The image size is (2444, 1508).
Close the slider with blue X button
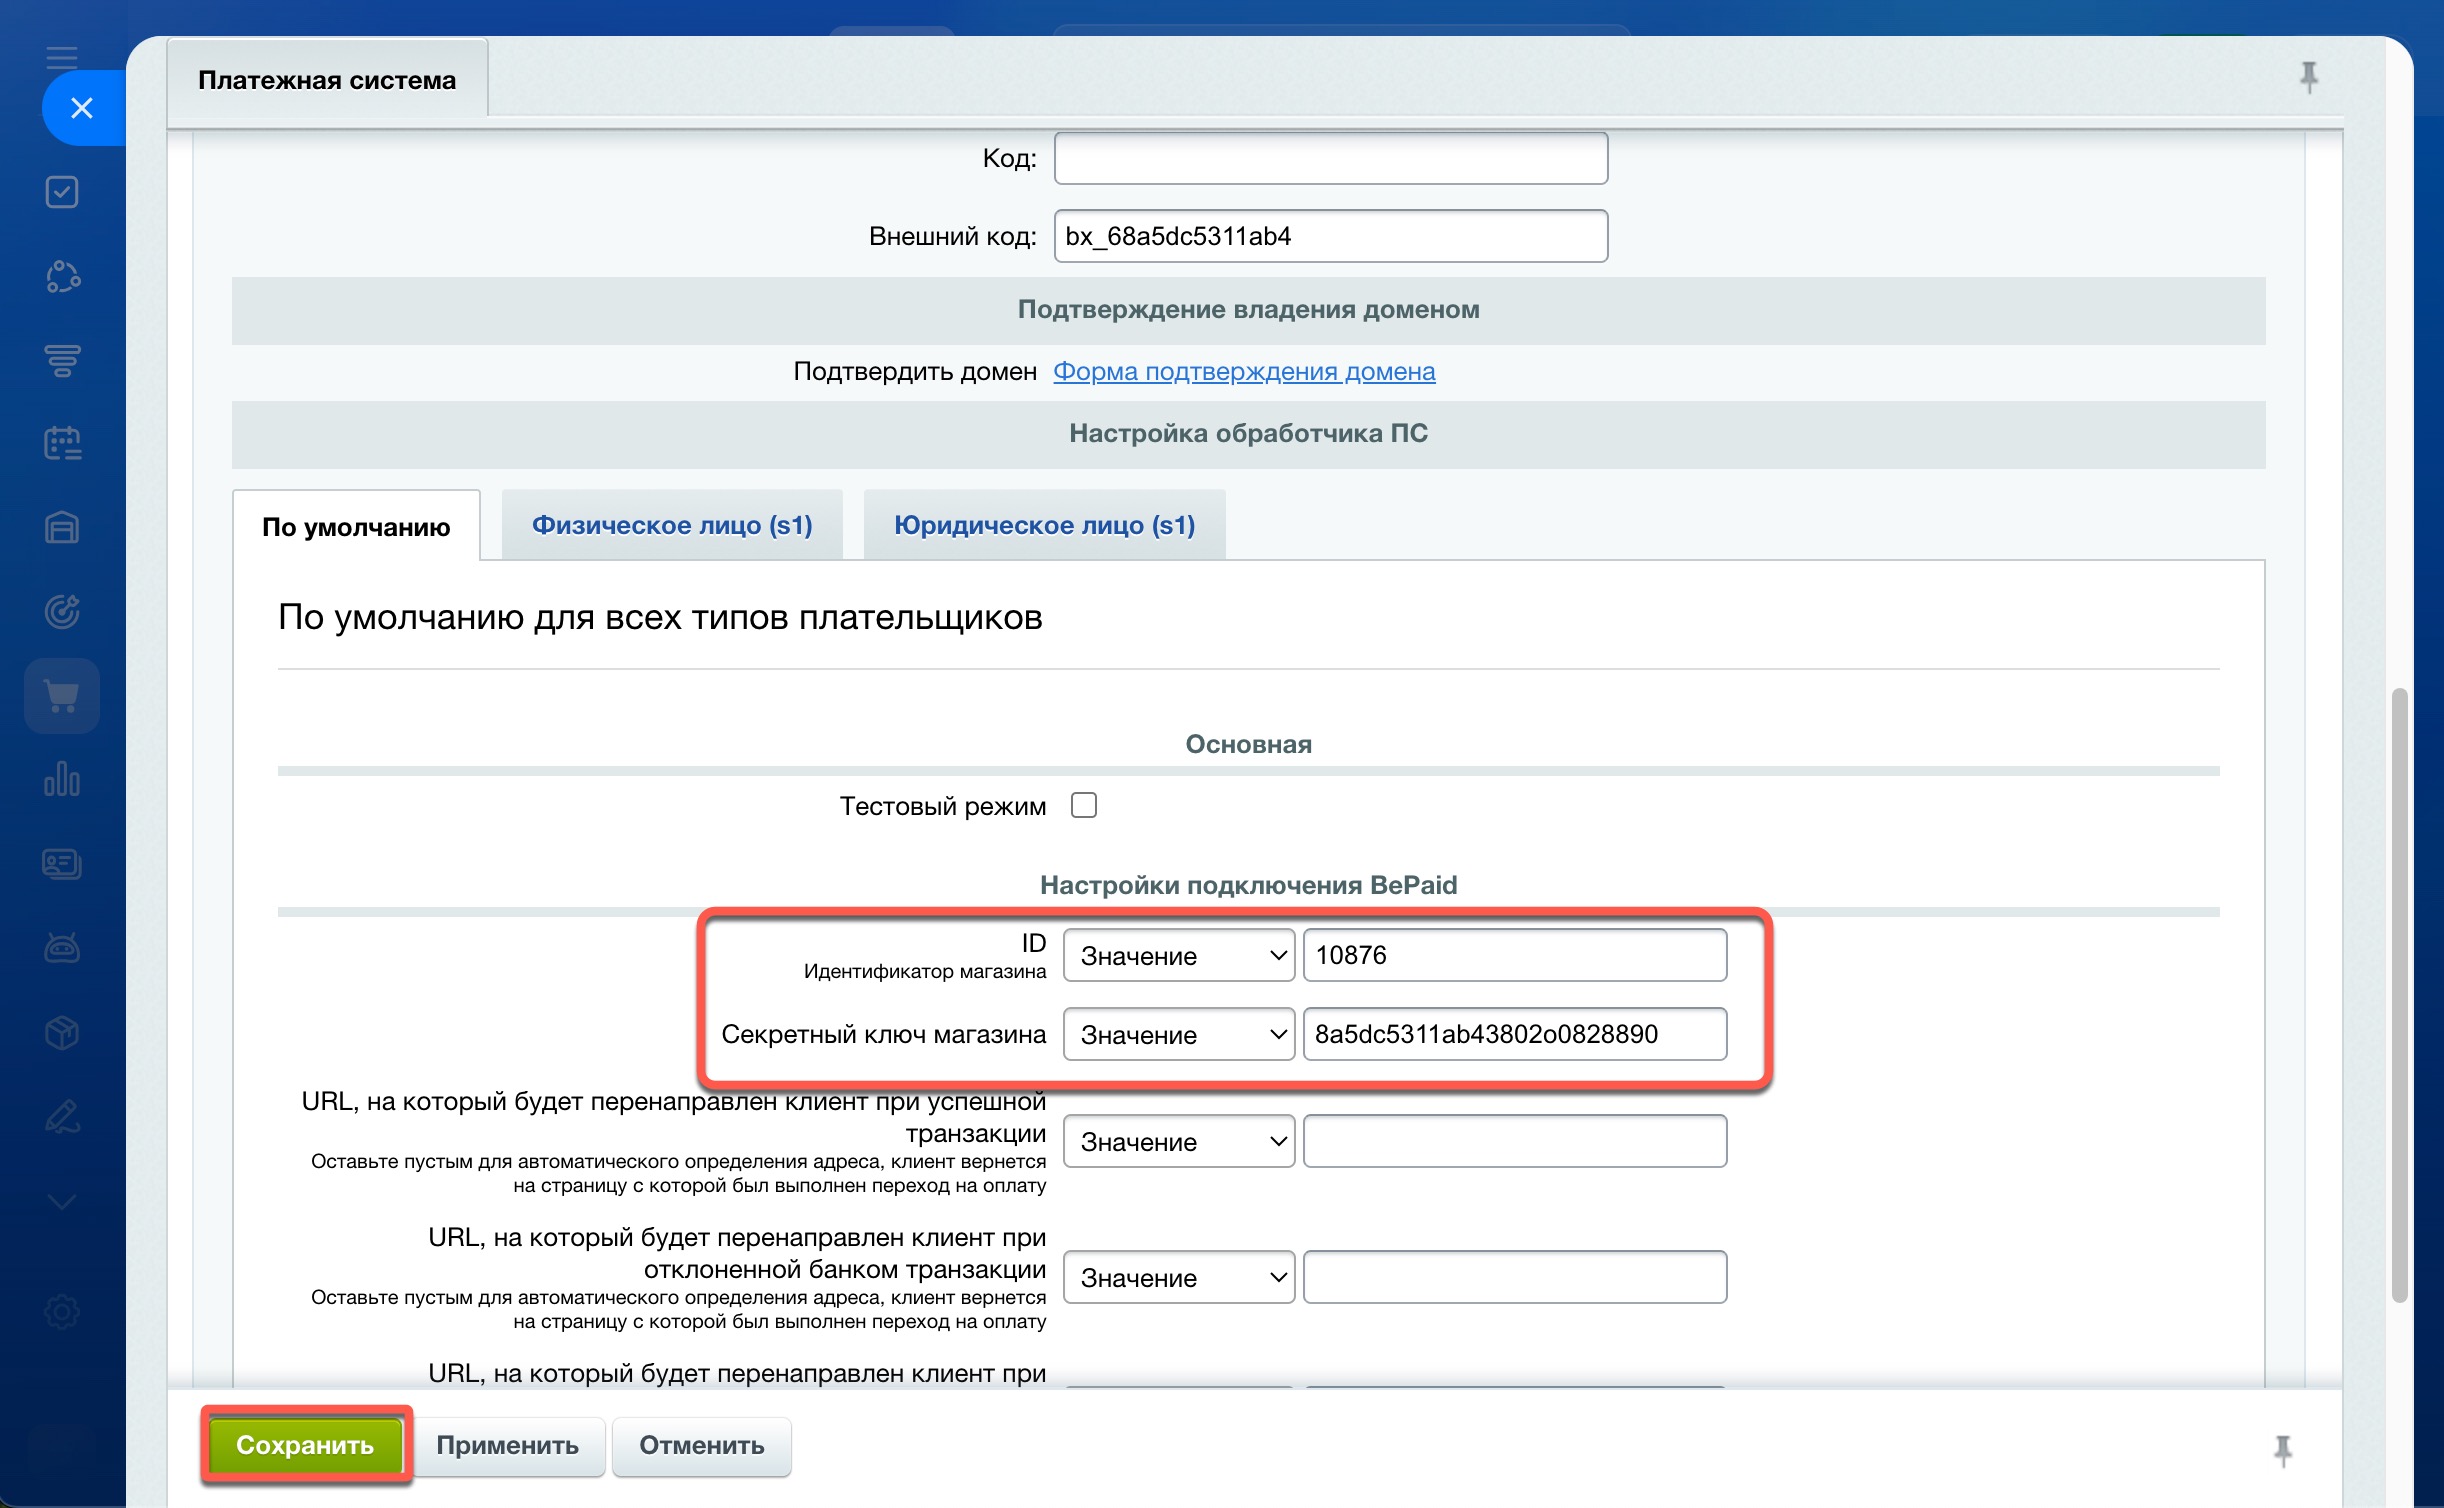[82, 108]
